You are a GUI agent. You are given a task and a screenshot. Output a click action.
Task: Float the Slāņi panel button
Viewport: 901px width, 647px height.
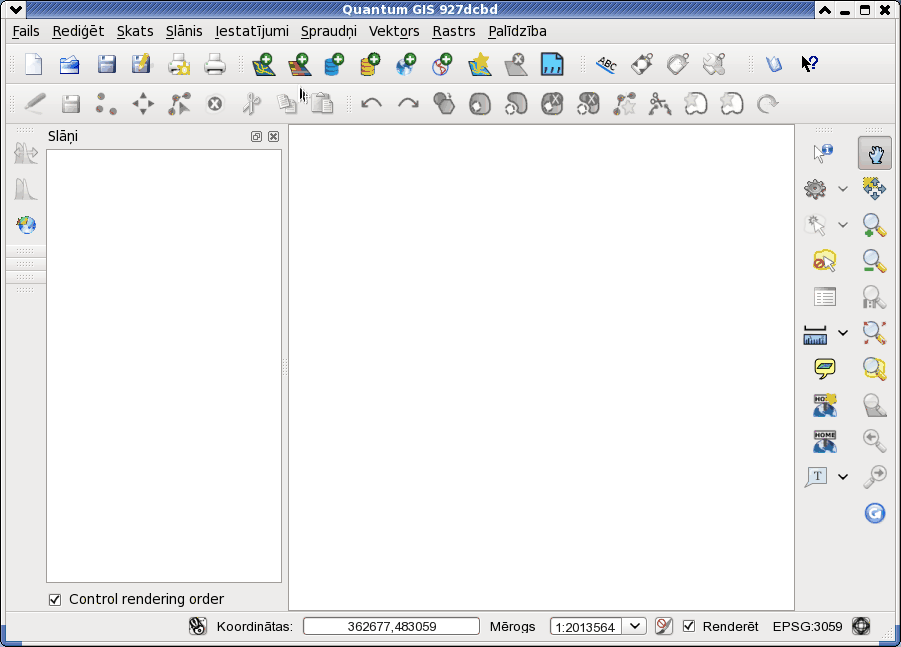[x=256, y=136]
